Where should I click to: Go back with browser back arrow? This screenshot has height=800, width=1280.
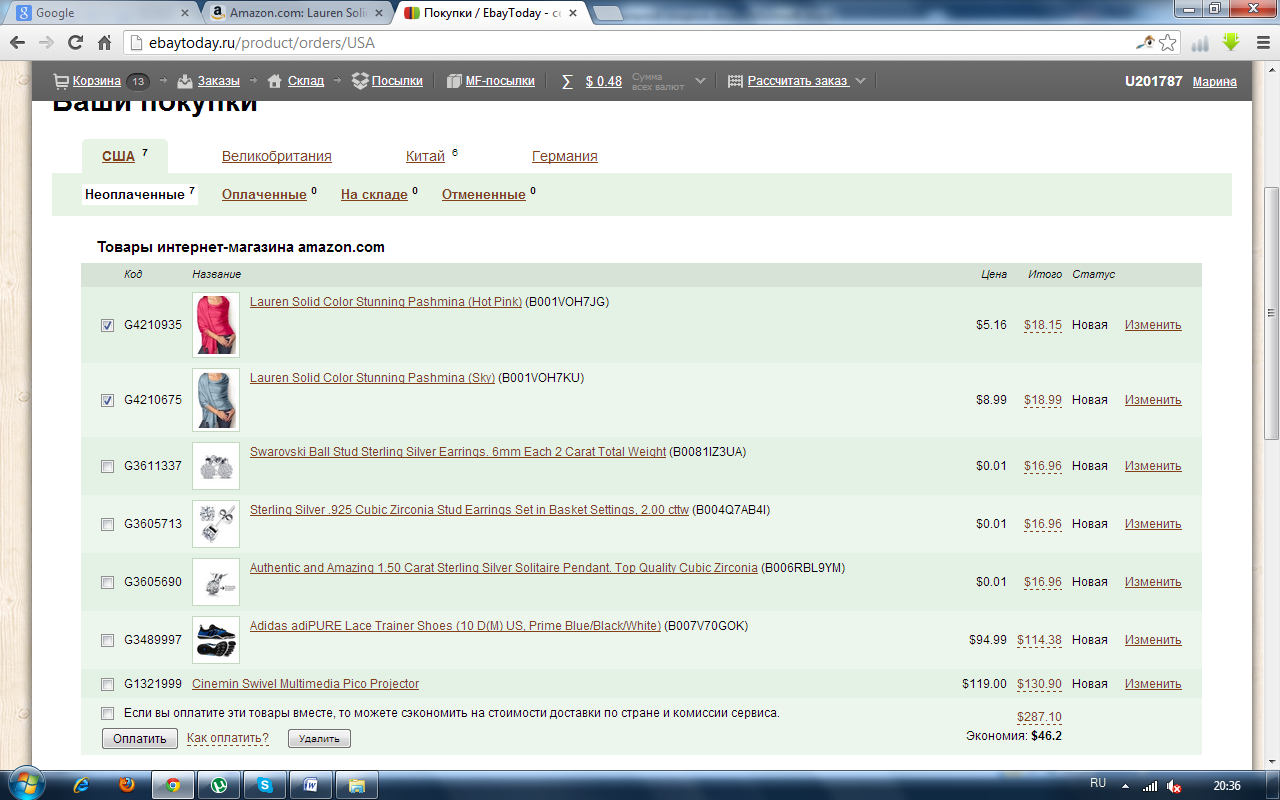(18, 43)
